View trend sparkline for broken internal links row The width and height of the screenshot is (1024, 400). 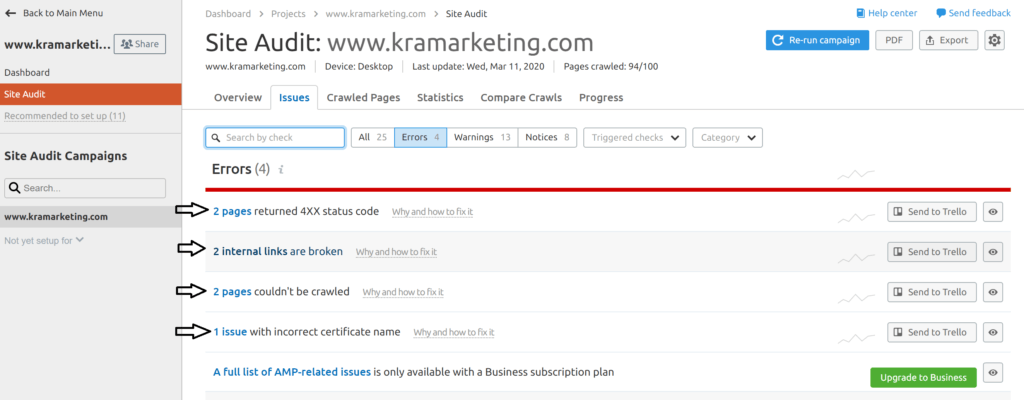(856, 258)
